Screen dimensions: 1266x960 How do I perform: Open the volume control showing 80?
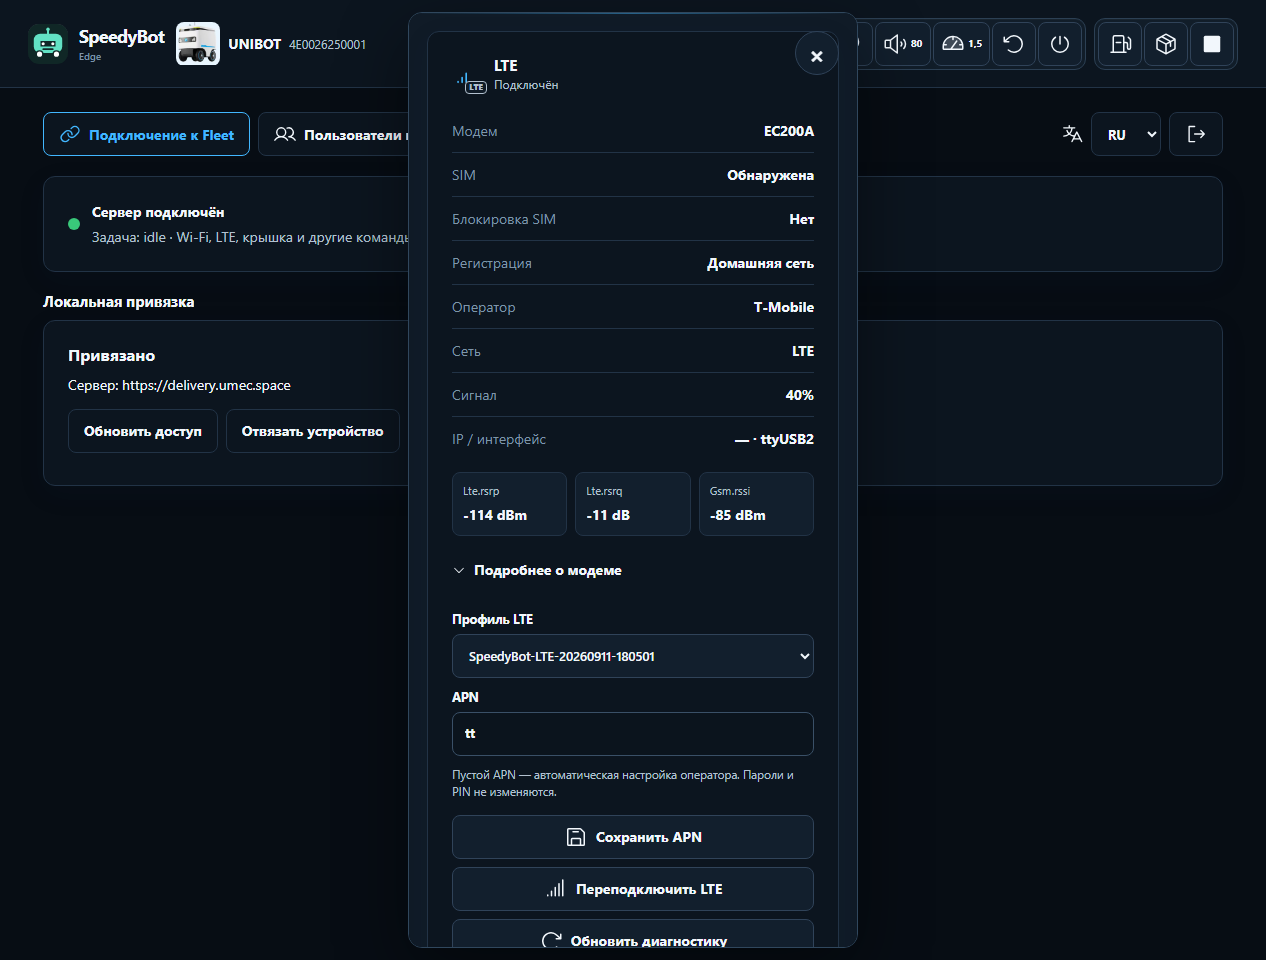point(903,44)
